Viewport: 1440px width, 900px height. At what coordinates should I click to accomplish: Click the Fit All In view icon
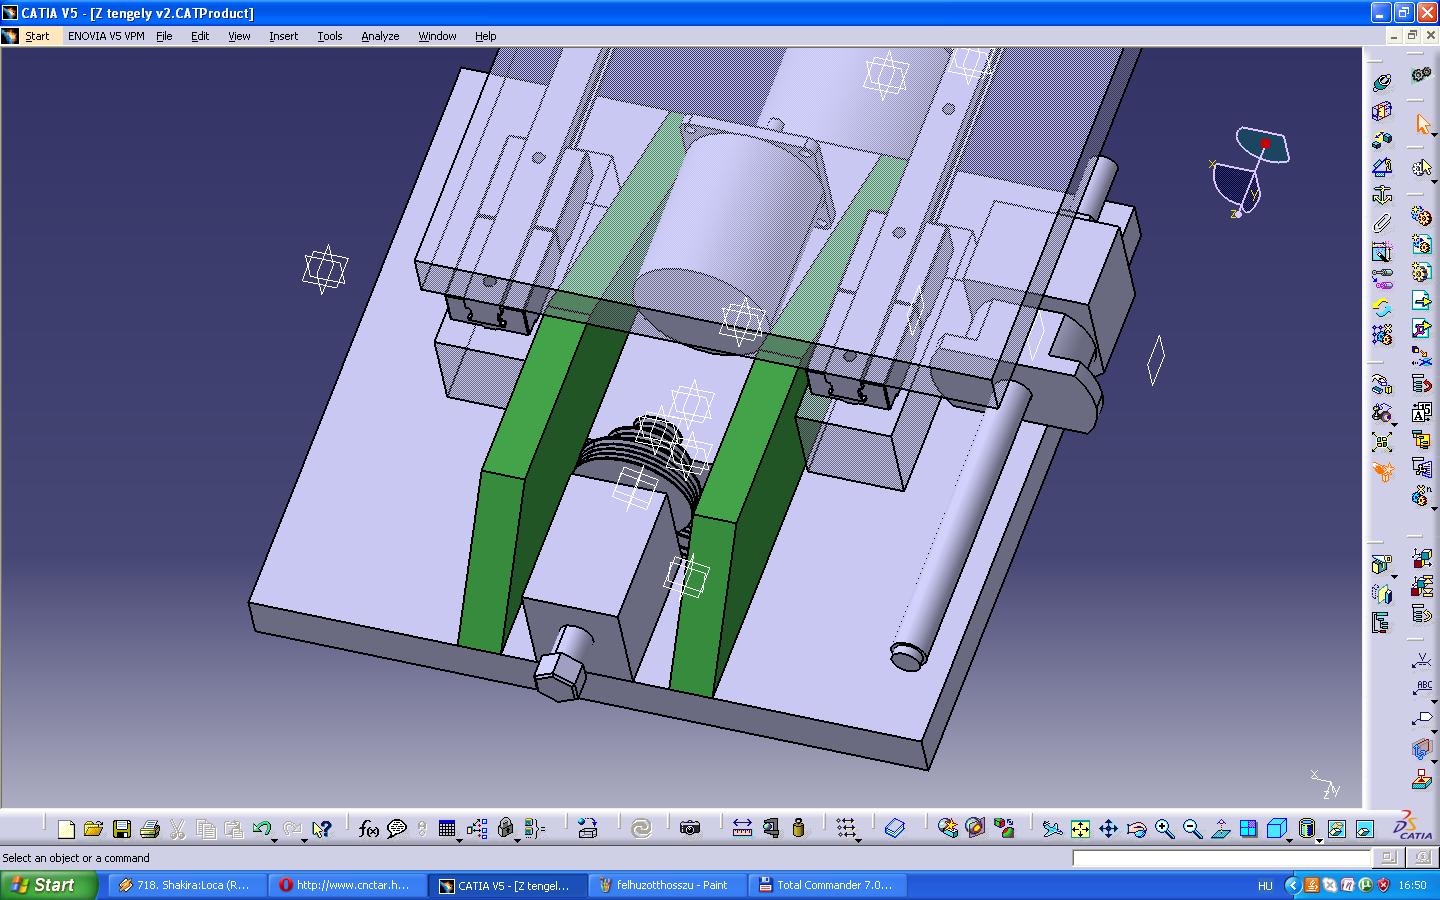tap(1080, 829)
